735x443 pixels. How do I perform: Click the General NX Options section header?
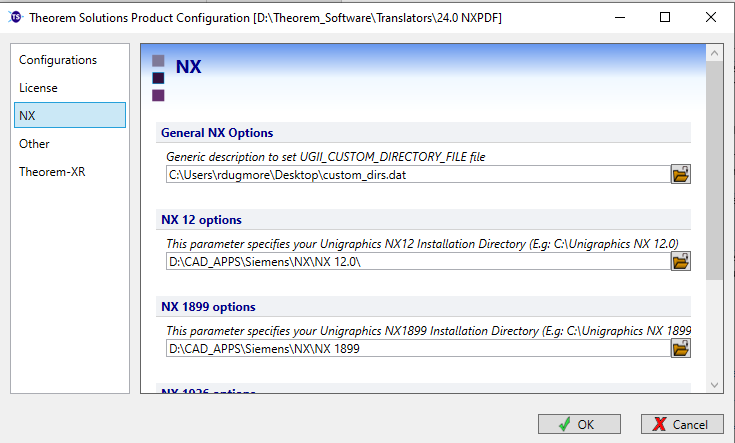[423, 133]
